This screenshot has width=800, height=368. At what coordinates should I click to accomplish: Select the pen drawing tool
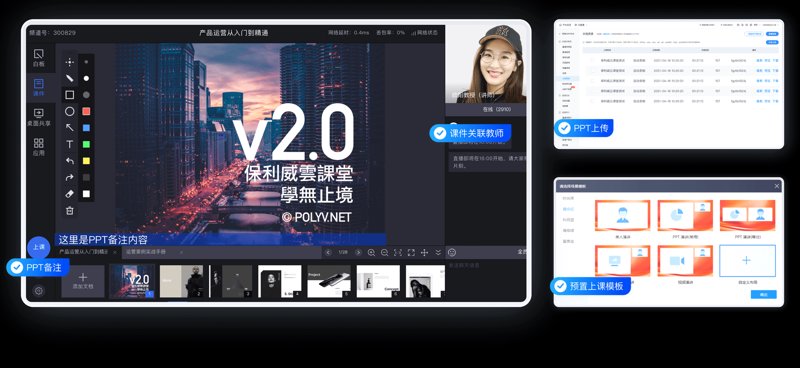click(70, 79)
